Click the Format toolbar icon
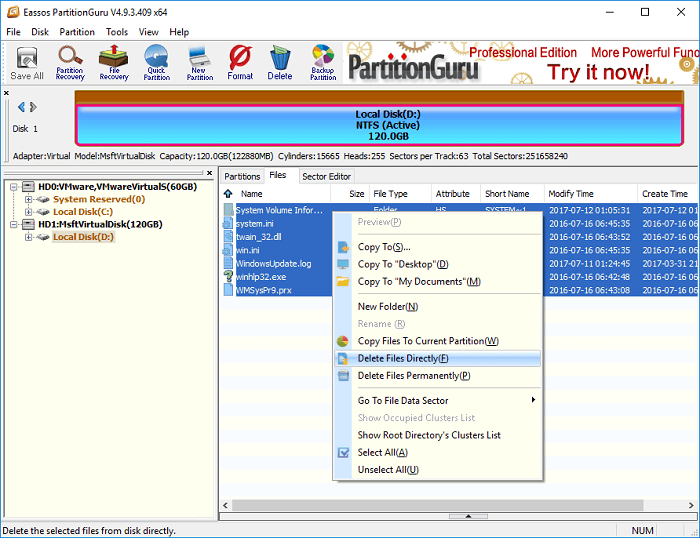 pos(240,63)
